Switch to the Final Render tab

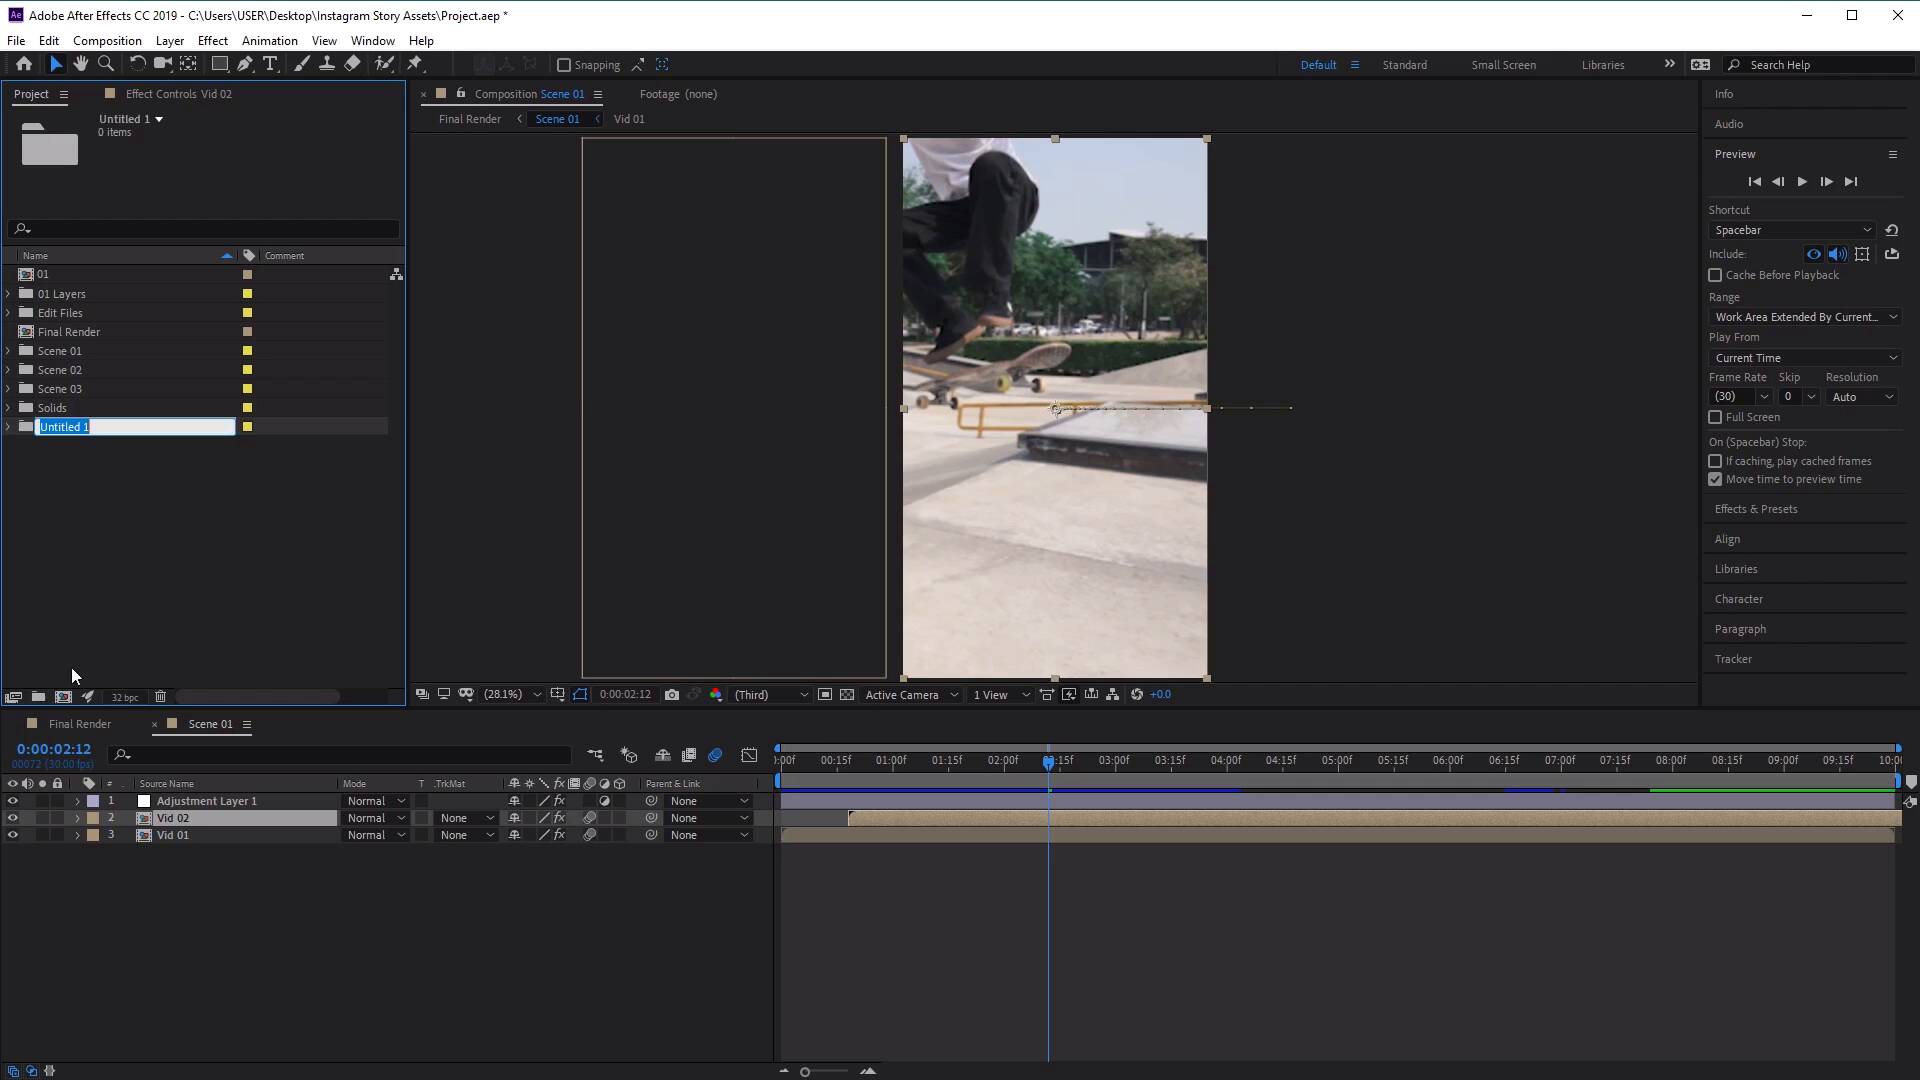click(x=79, y=723)
